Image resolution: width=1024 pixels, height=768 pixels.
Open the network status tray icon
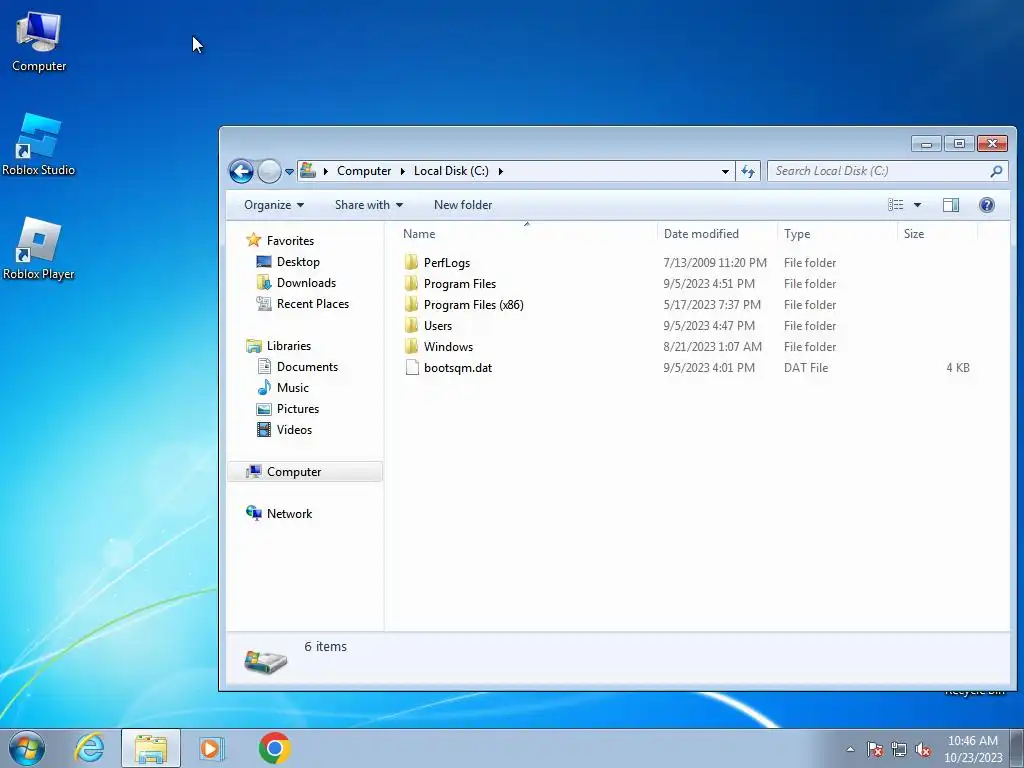899,749
